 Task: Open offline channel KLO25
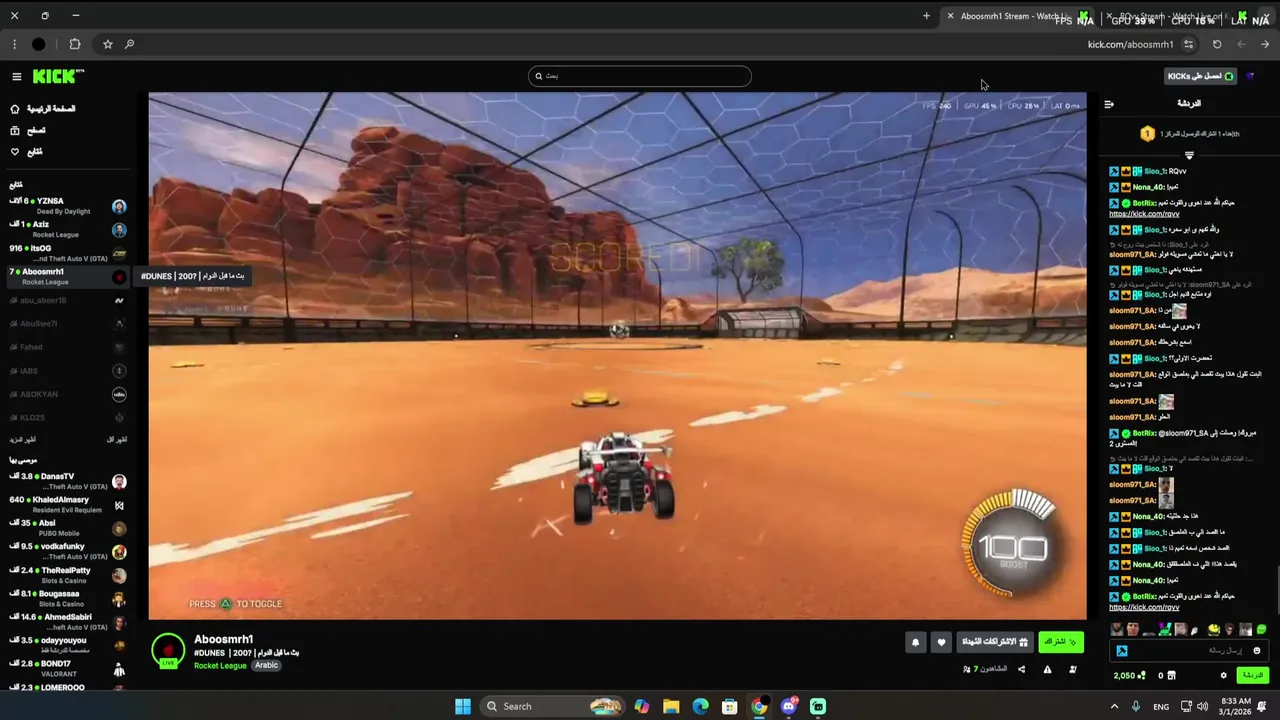click(66, 417)
